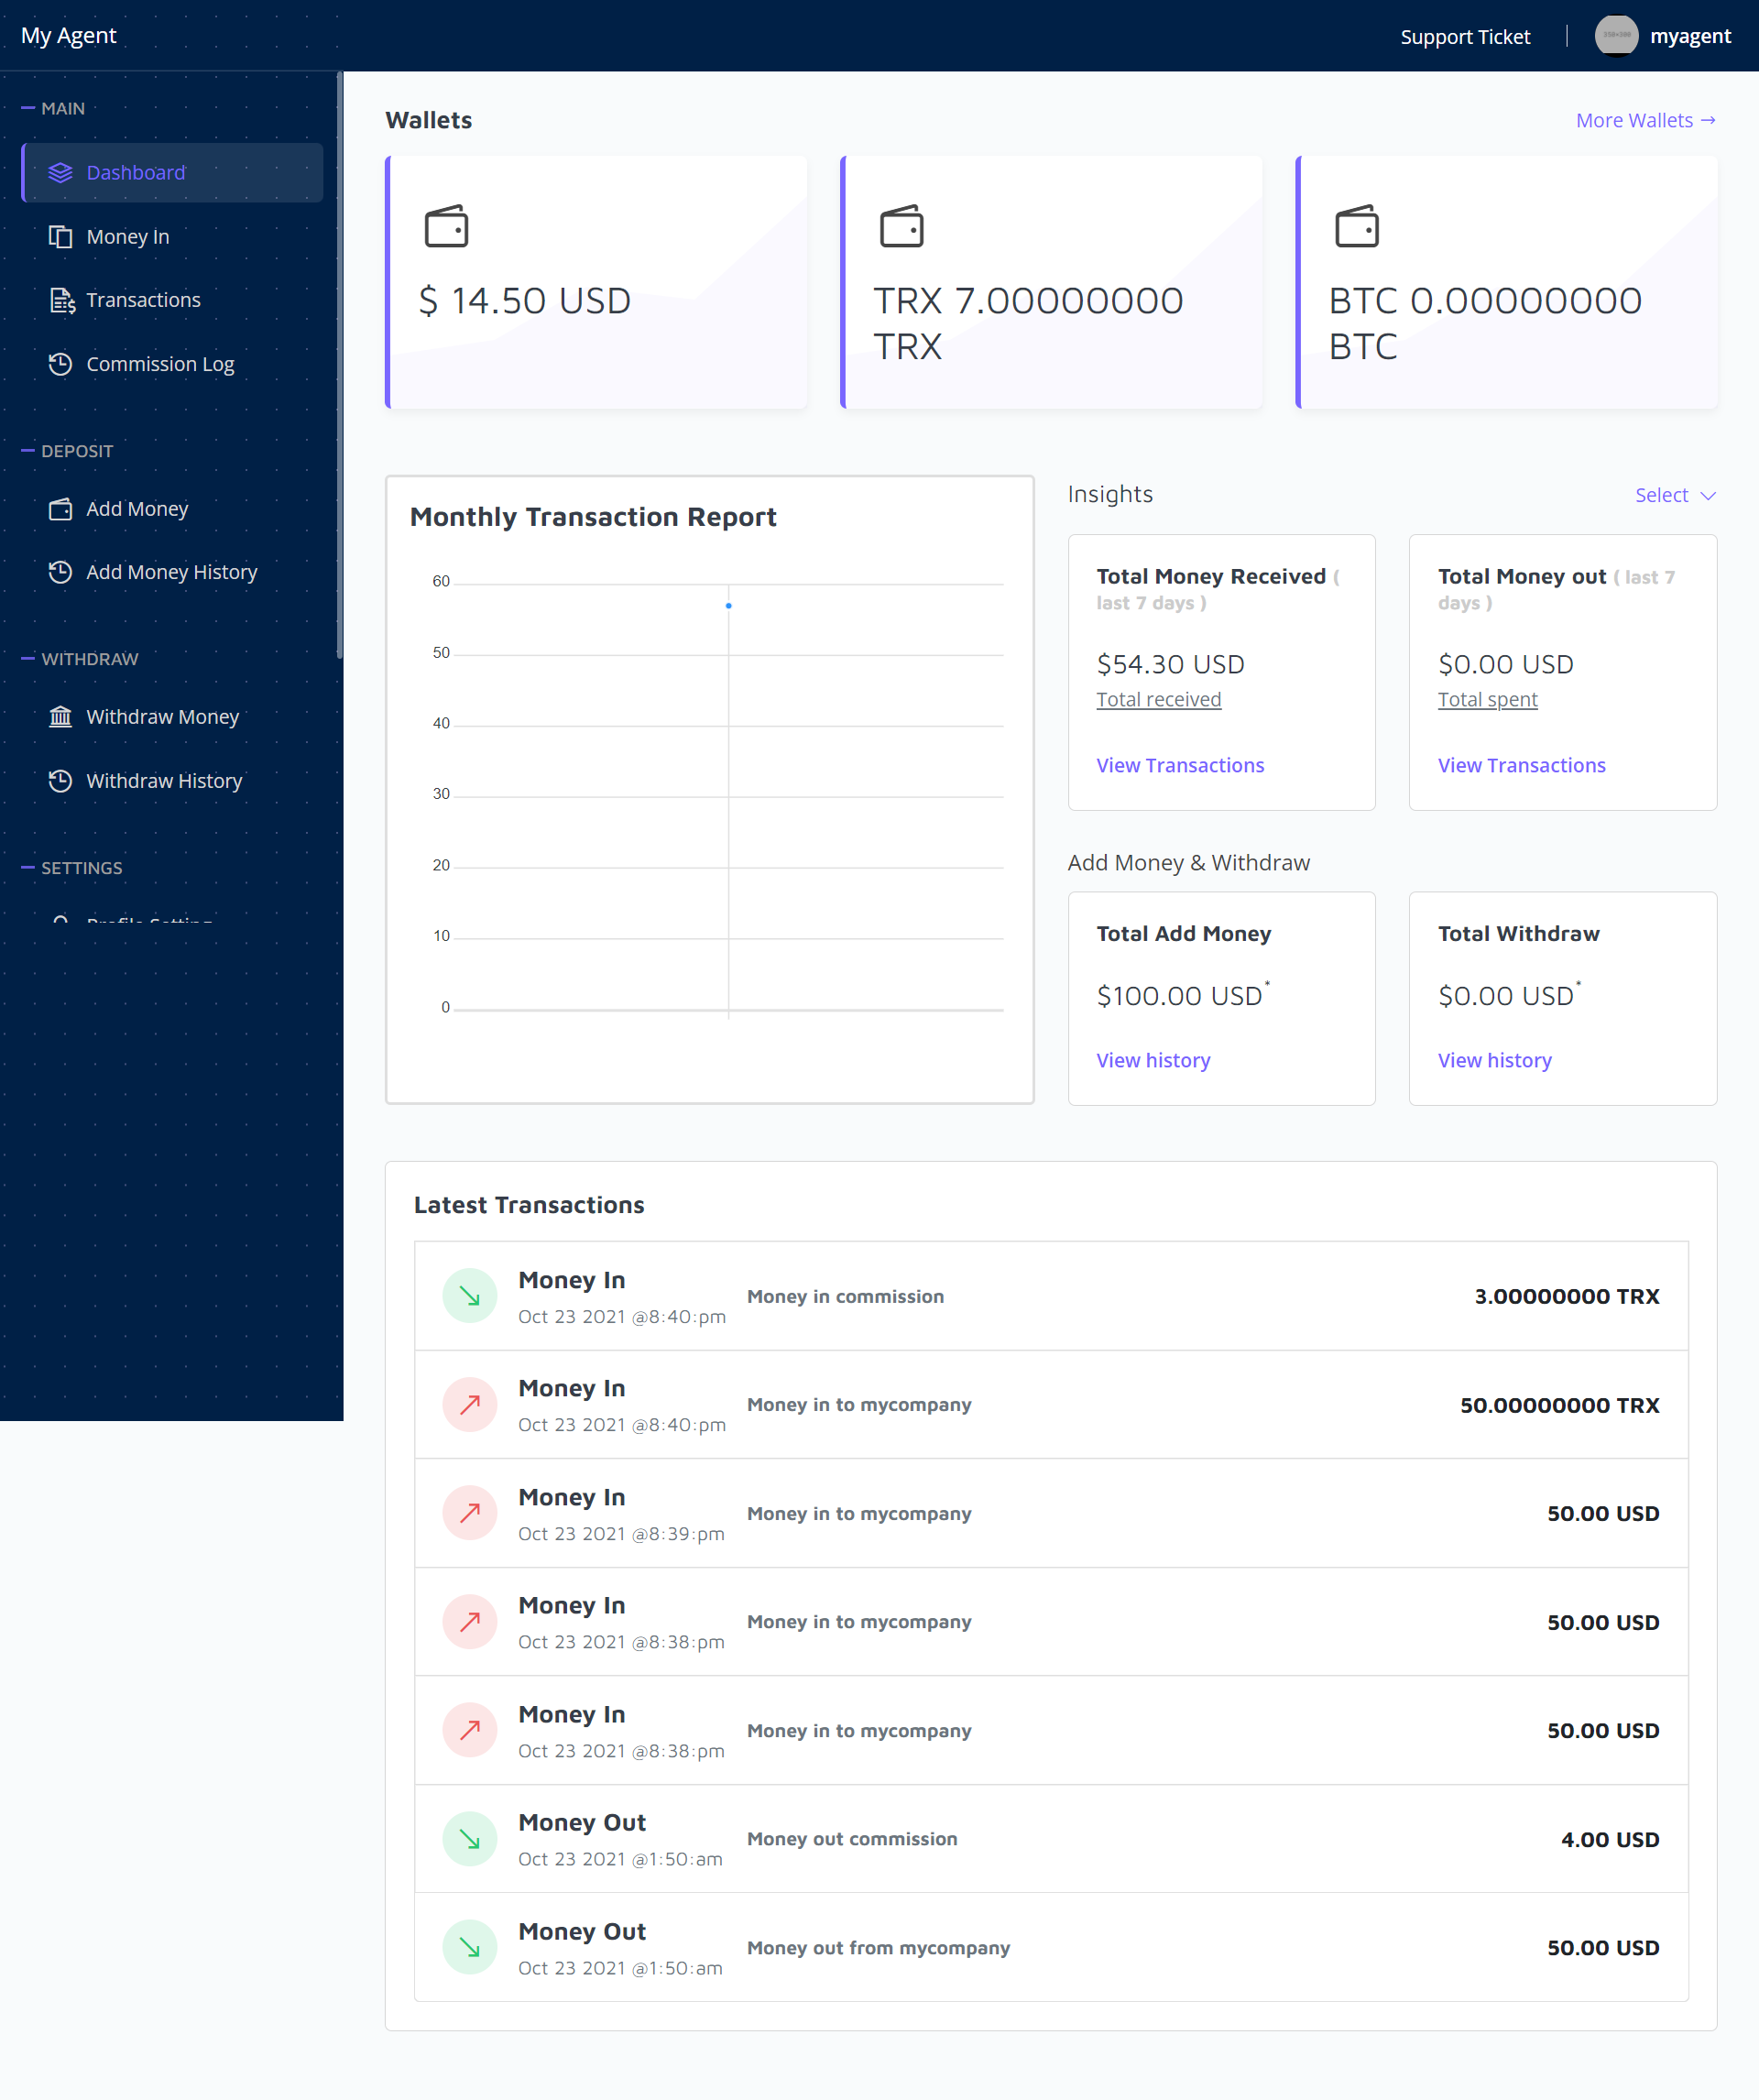This screenshot has width=1759, height=2100.
Task: Open Add Money History menu item
Action: [171, 572]
